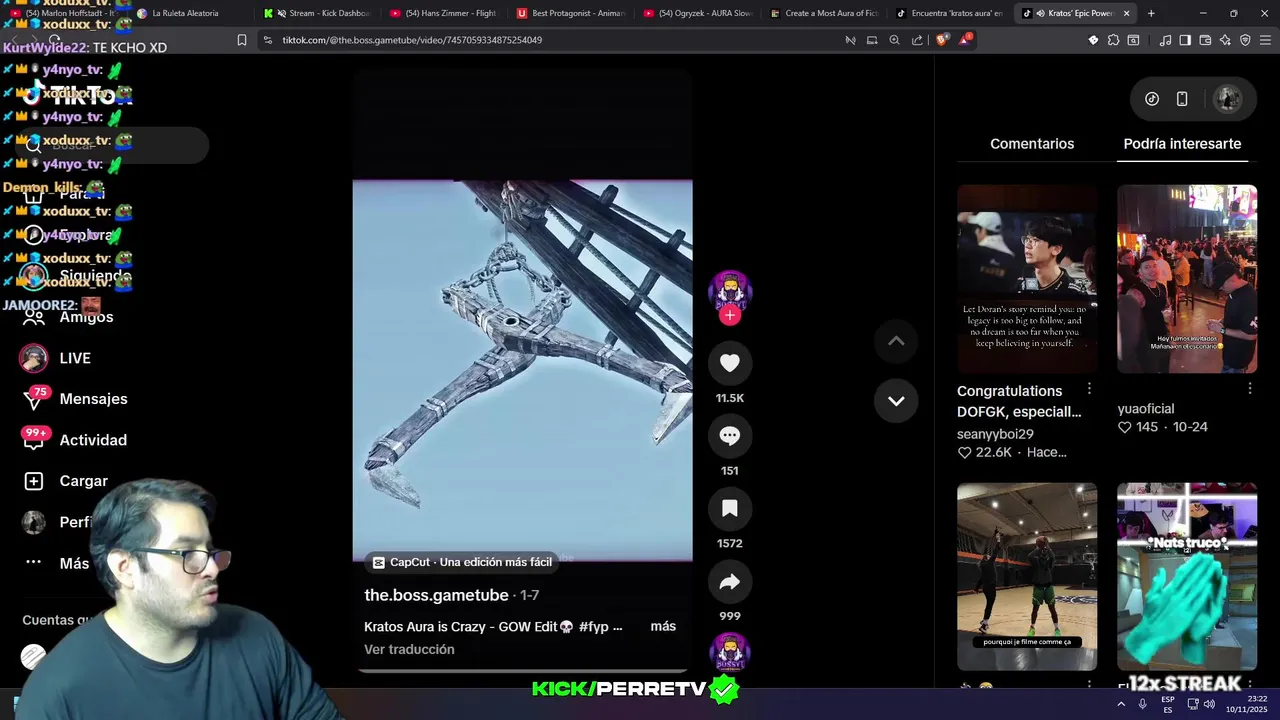Screen dimensions: 1280x720
Task: Open Brave Rewards triangle icon
Action: (965, 40)
